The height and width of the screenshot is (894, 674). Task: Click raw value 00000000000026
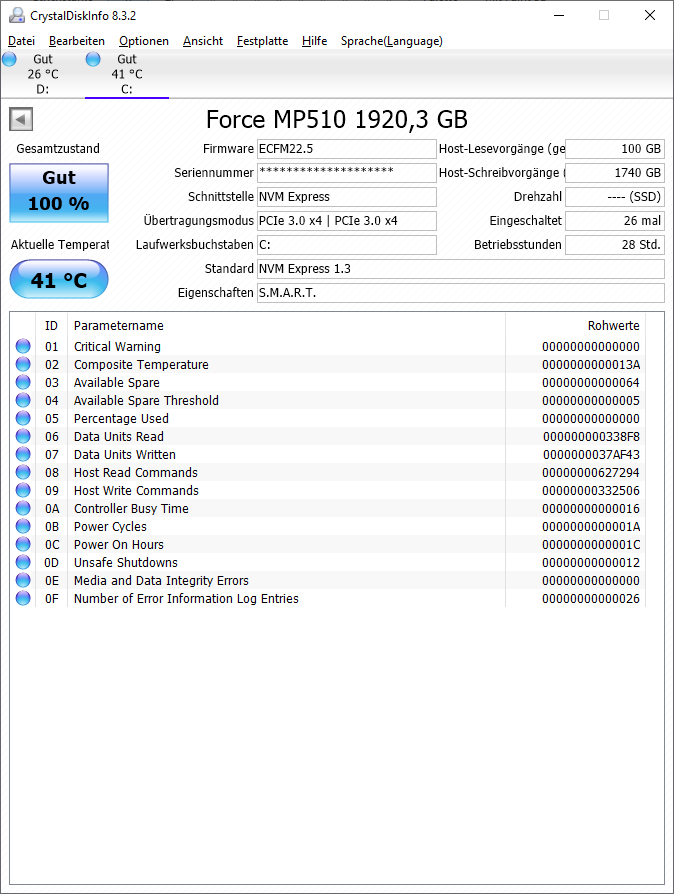(x=591, y=598)
